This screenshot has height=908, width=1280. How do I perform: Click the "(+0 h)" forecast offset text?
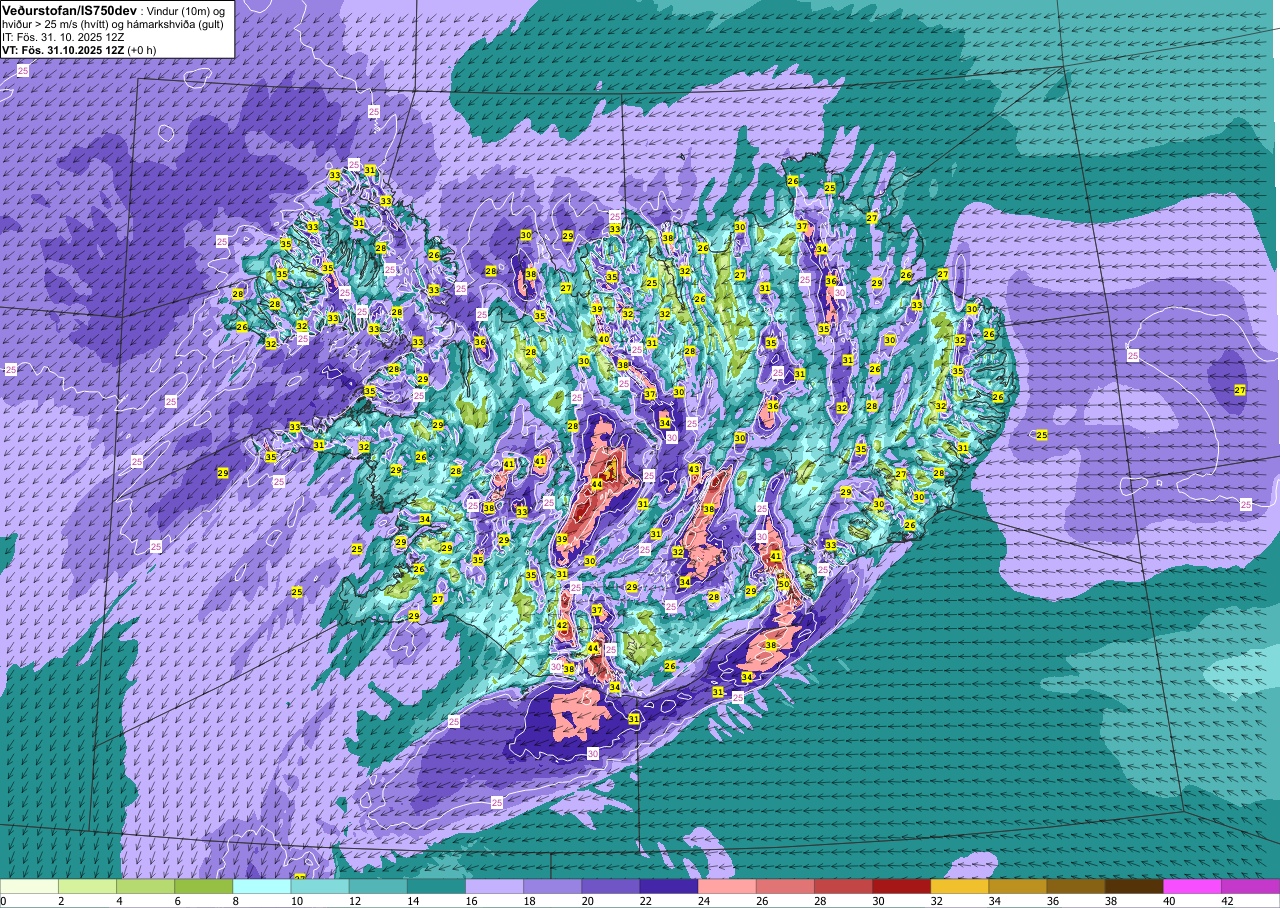[x=142, y=49]
